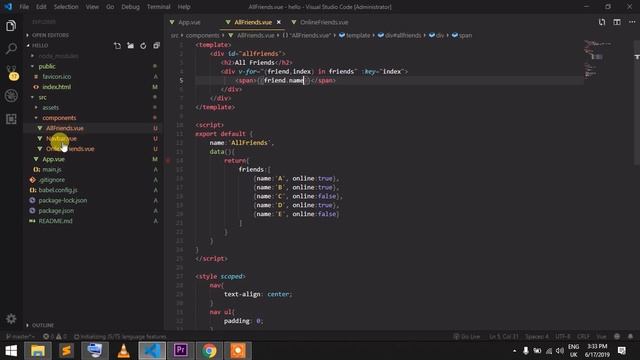Collapse the src folder

pyautogui.click(x=42, y=97)
